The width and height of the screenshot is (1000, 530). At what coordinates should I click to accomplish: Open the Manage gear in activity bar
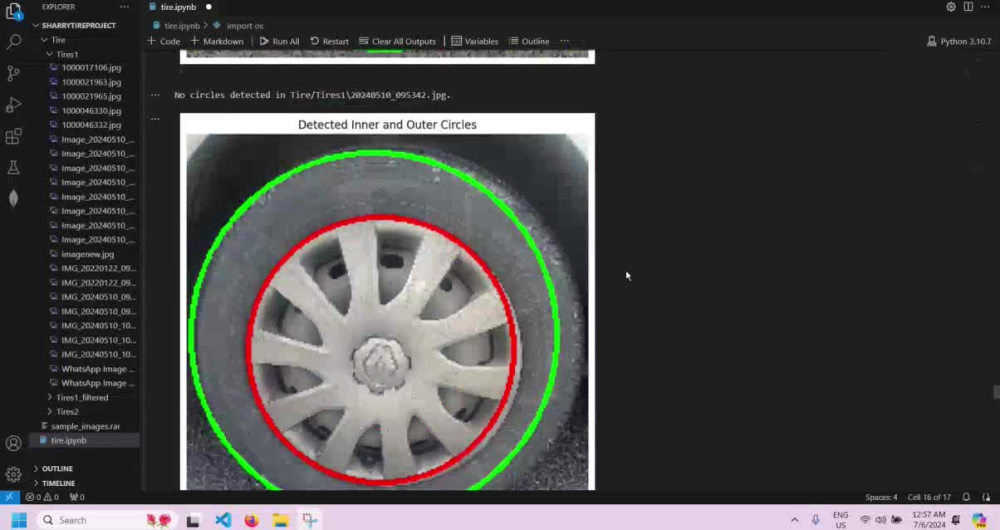click(x=13, y=474)
